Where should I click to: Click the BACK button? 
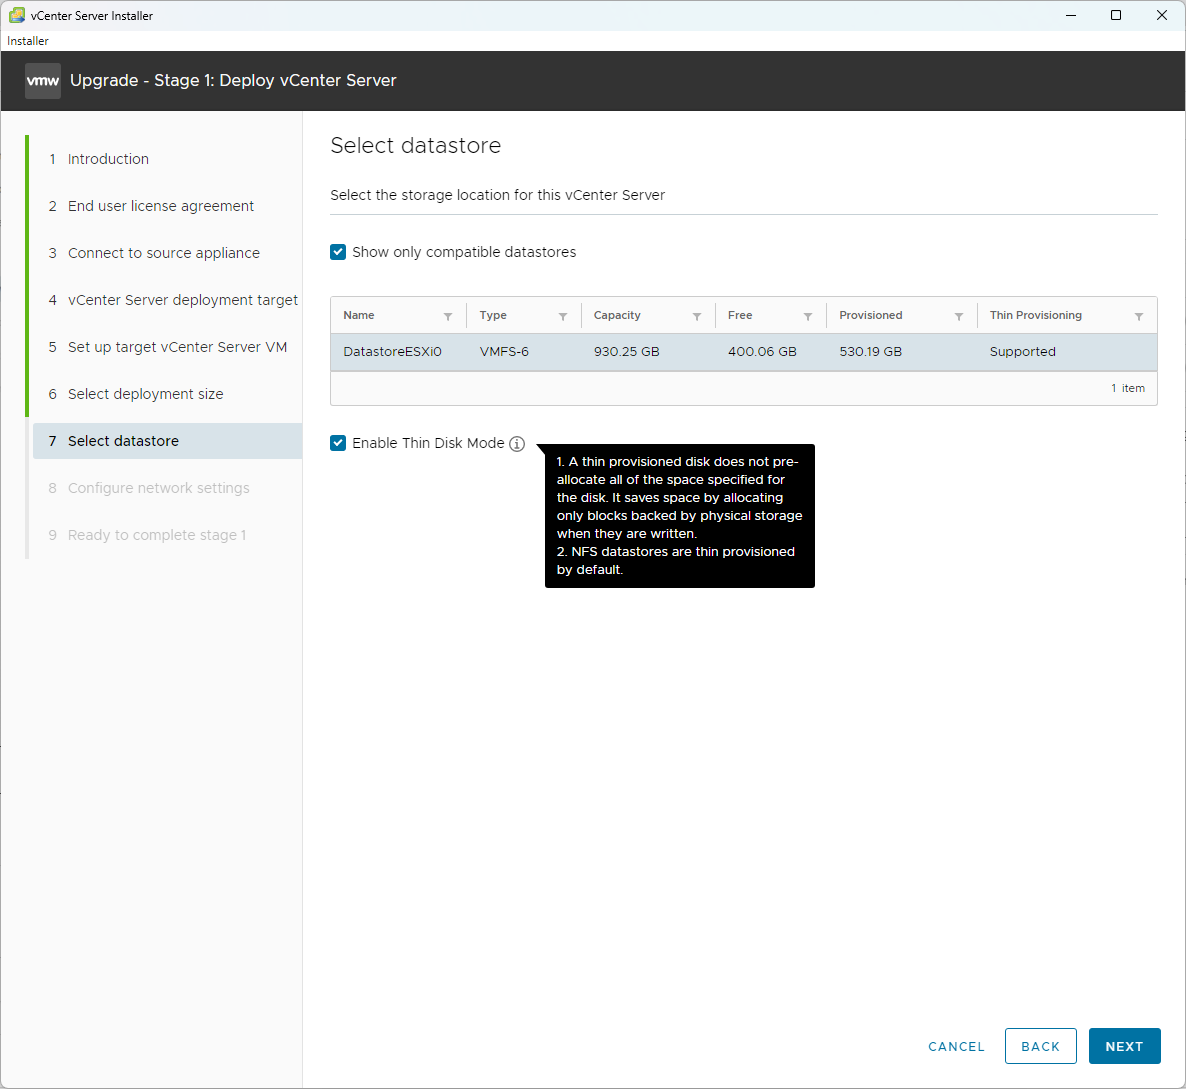[1040, 1046]
